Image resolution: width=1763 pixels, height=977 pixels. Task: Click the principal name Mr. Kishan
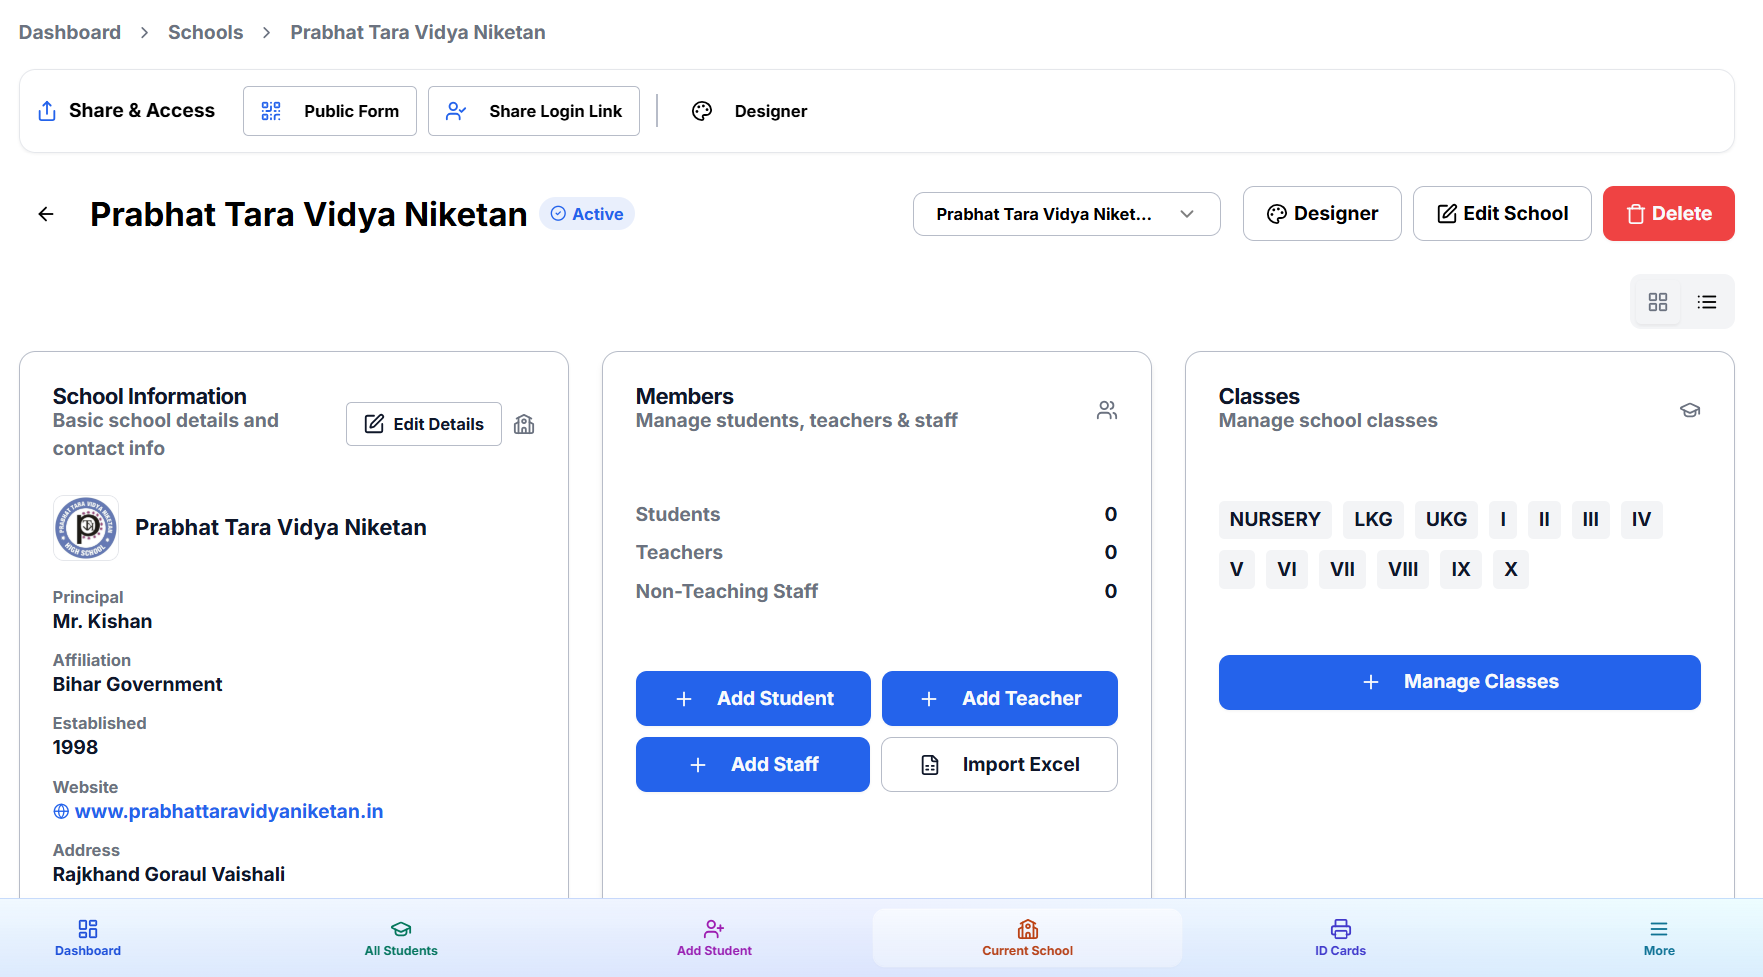click(103, 621)
